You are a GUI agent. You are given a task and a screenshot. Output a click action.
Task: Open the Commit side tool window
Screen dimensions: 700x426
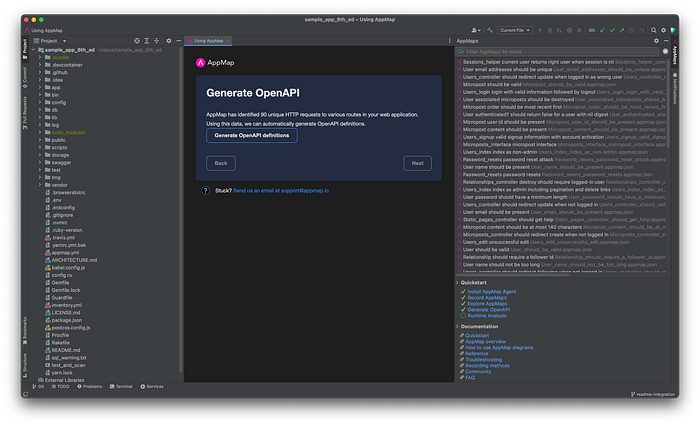tap(25, 78)
